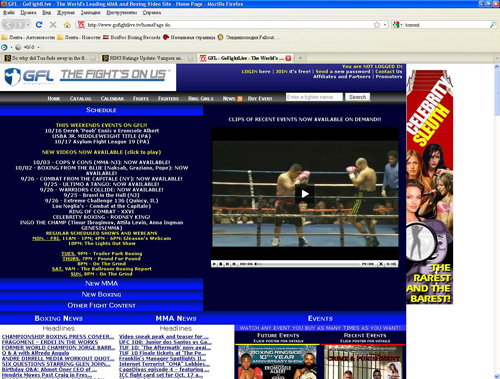Toggle fullscreen on the video player
Screen dimensions: 500x379
[x=381, y=264]
